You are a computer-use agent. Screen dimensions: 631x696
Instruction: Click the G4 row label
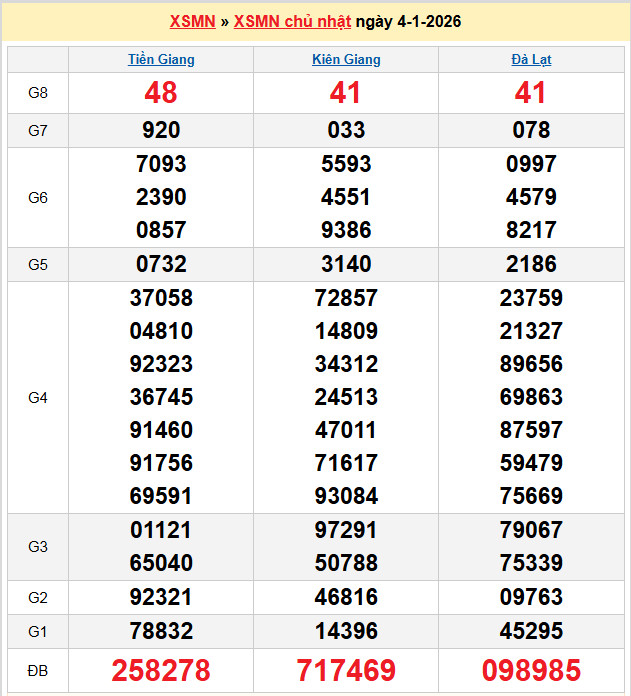pyautogui.click(x=38, y=398)
